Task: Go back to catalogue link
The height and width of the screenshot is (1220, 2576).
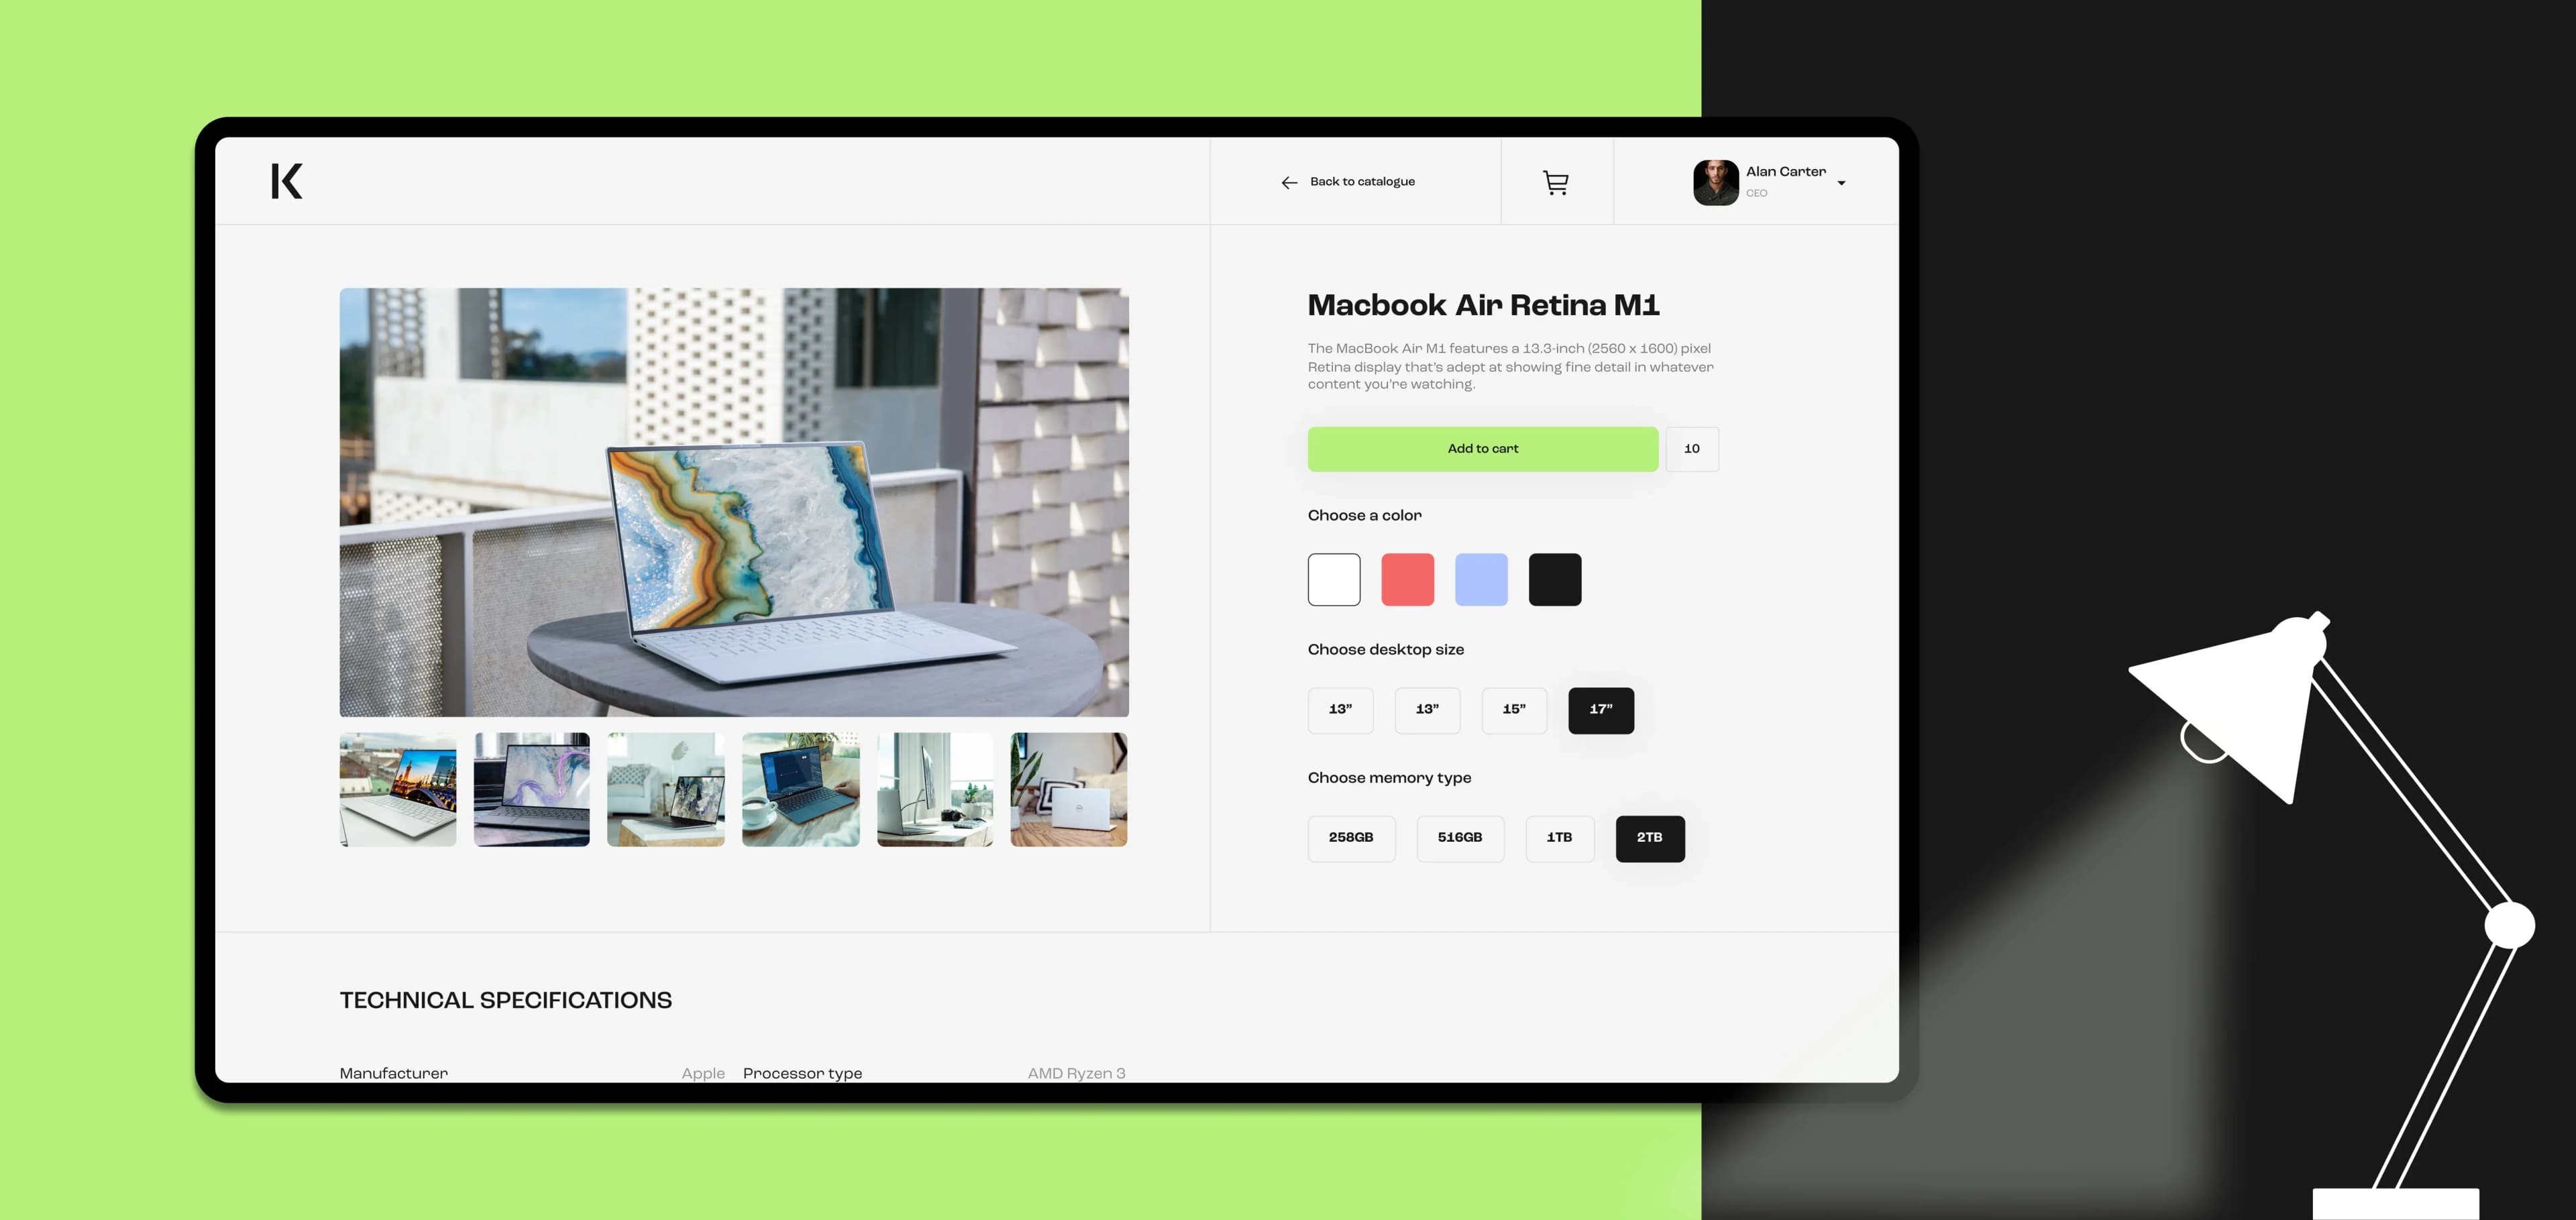Action: 1362,181
